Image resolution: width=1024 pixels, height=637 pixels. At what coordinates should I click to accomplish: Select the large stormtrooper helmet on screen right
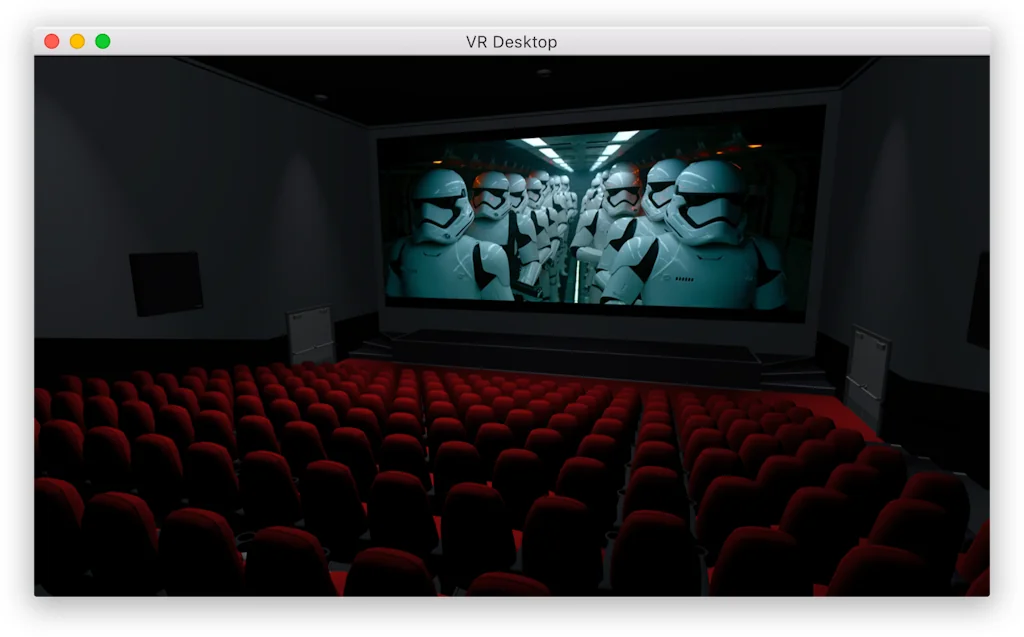706,201
